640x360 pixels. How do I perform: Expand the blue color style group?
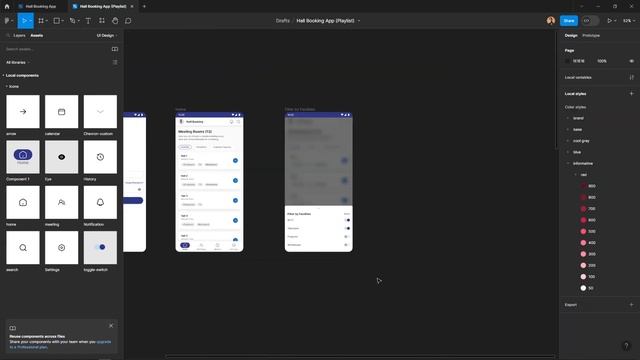click(x=568, y=152)
